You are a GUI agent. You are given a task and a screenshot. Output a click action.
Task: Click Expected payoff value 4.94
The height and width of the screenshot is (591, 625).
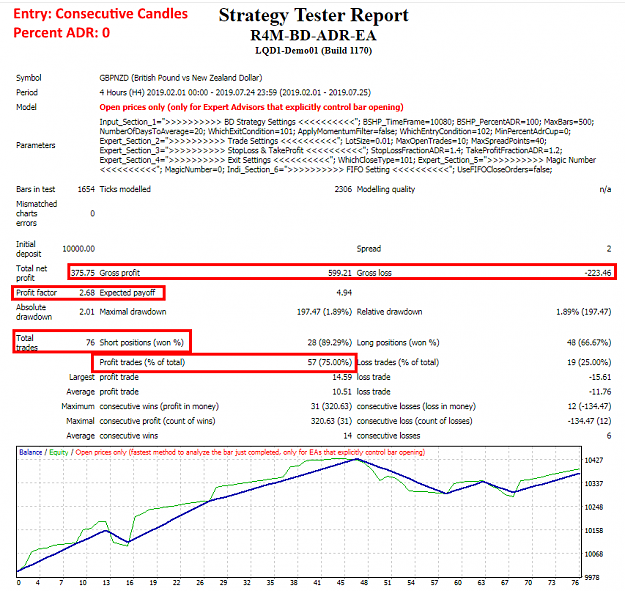coord(344,293)
